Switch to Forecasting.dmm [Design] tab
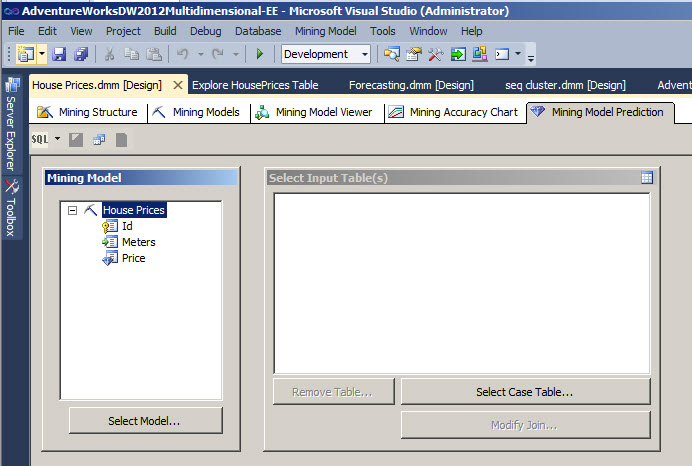 pyautogui.click(x=411, y=85)
